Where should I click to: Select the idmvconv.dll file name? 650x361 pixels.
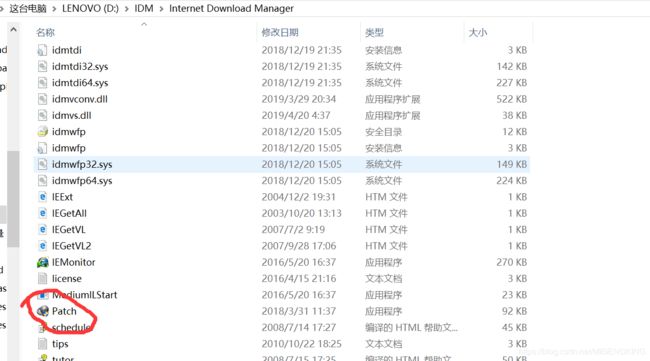point(80,99)
